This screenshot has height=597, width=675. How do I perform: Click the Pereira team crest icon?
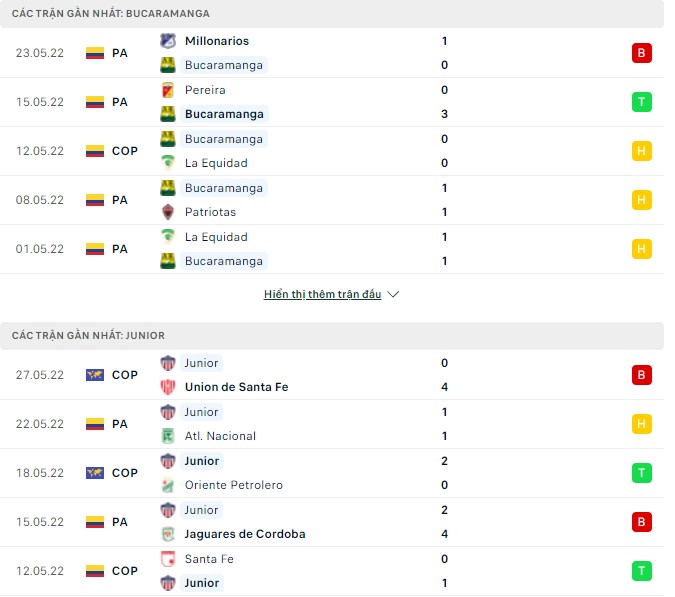(x=168, y=90)
